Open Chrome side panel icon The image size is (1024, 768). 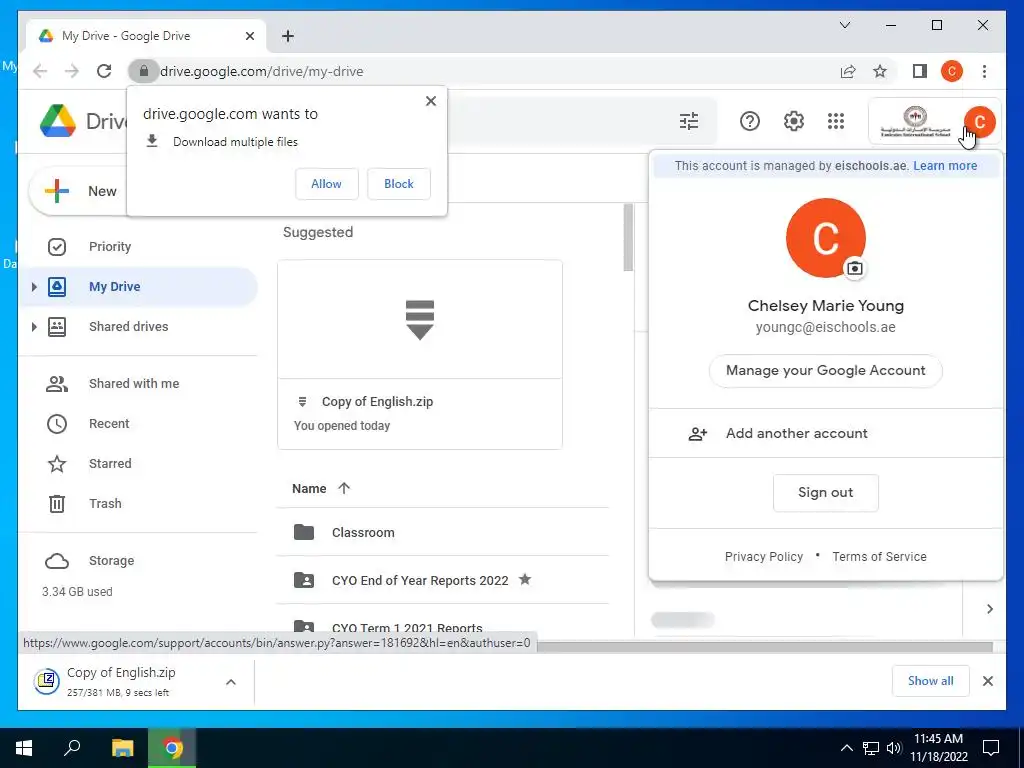[x=920, y=71]
